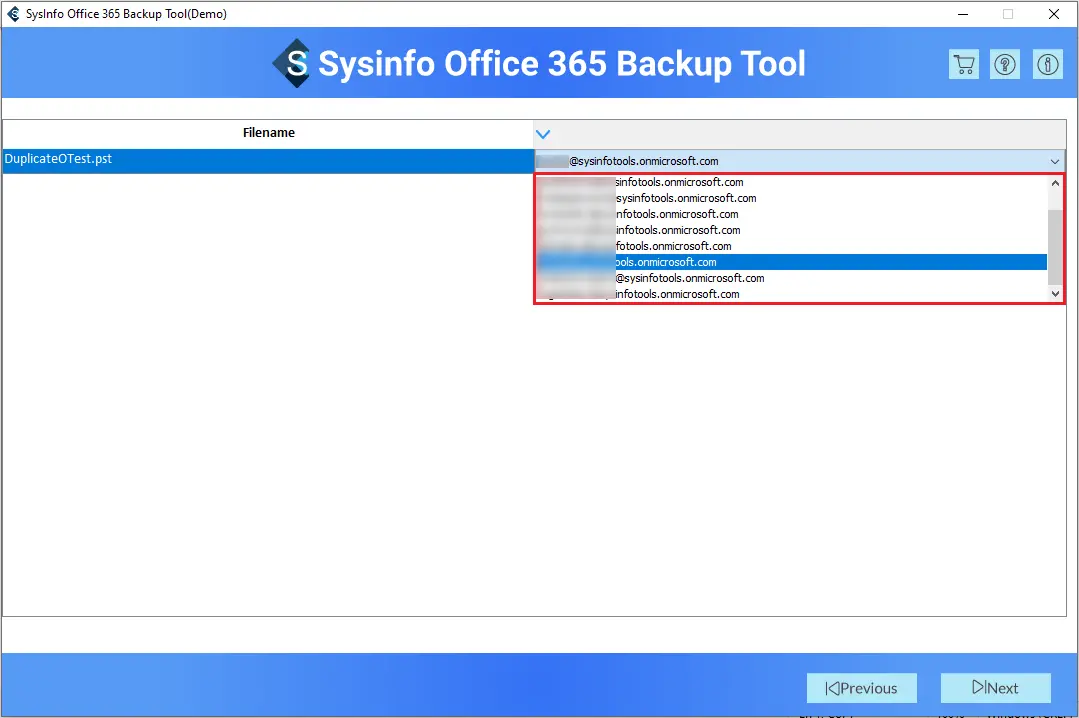Choose list entry fotools.onmicrosoft.com
The height and width of the screenshot is (718, 1079).
(791, 246)
